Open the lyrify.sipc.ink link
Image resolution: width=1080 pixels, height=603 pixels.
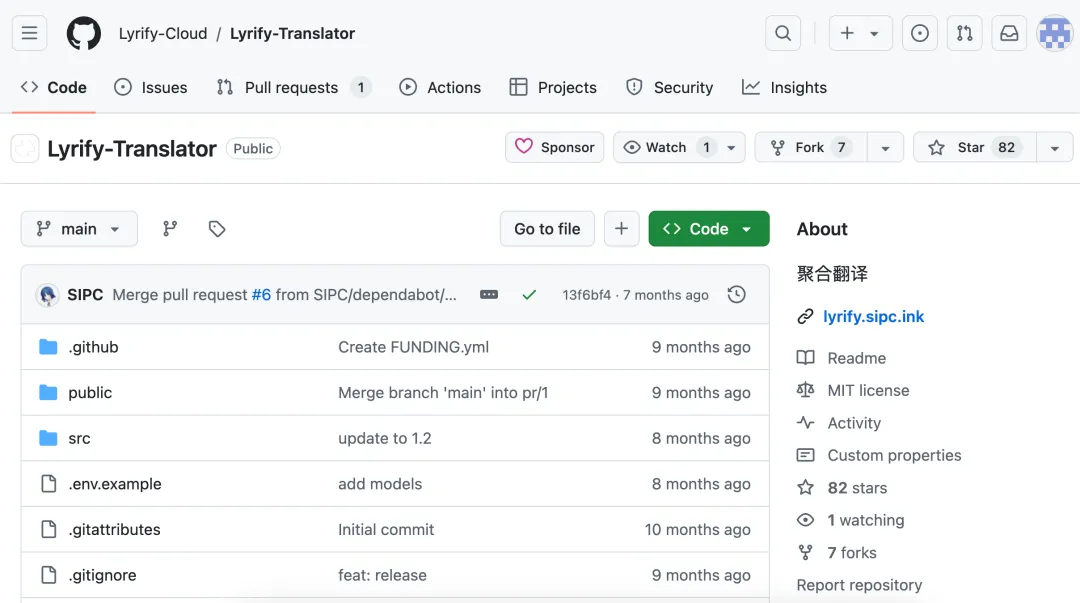(x=873, y=316)
